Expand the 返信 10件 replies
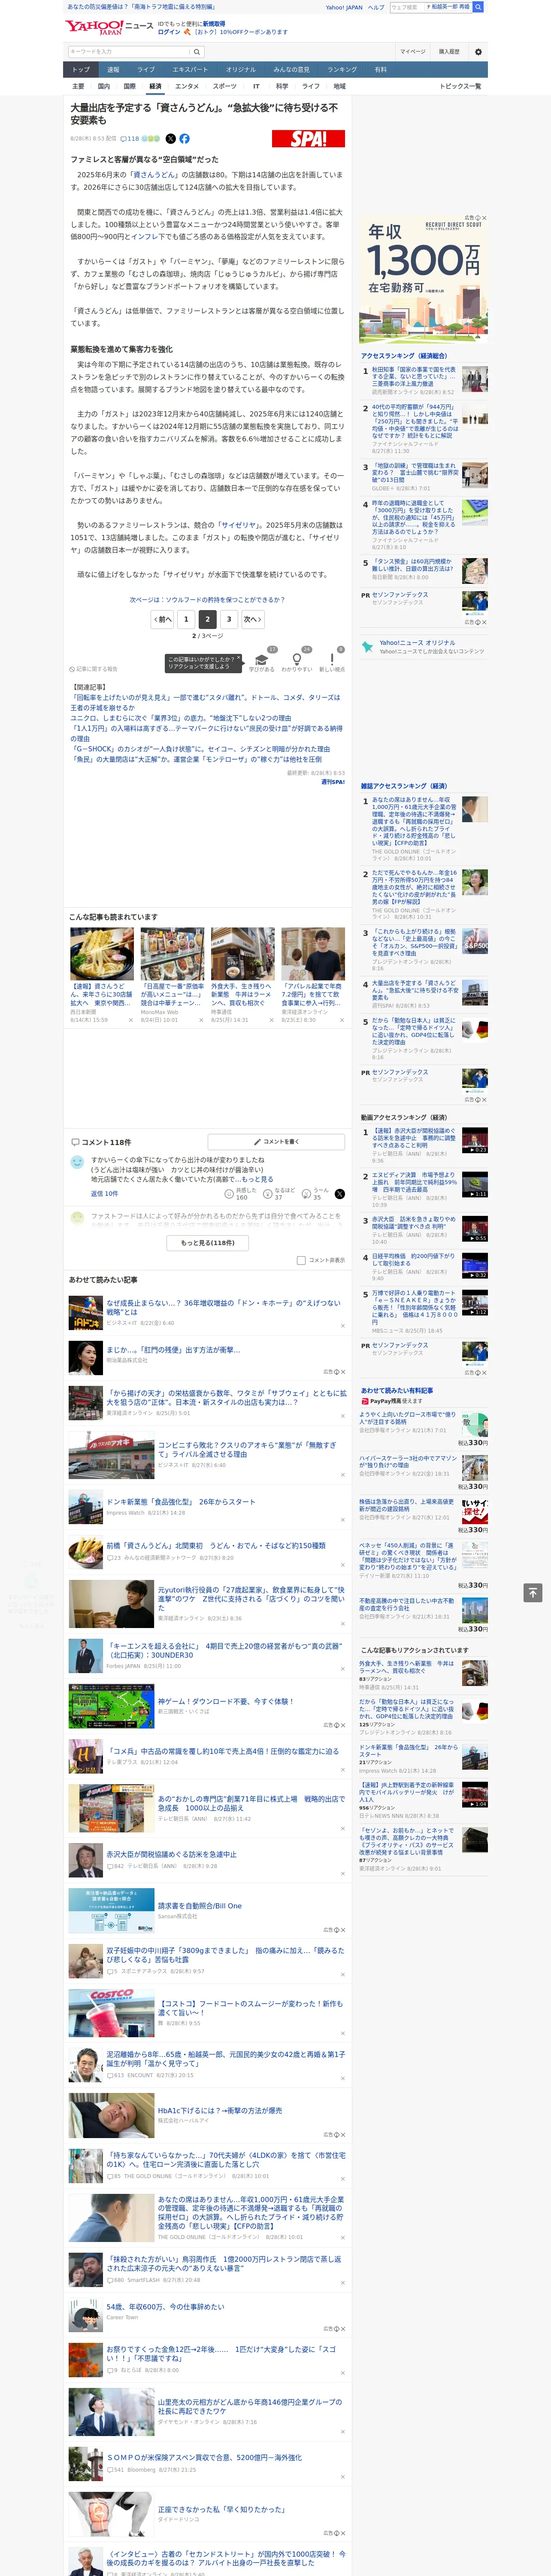The width and height of the screenshot is (551, 2576). point(104,1193)
